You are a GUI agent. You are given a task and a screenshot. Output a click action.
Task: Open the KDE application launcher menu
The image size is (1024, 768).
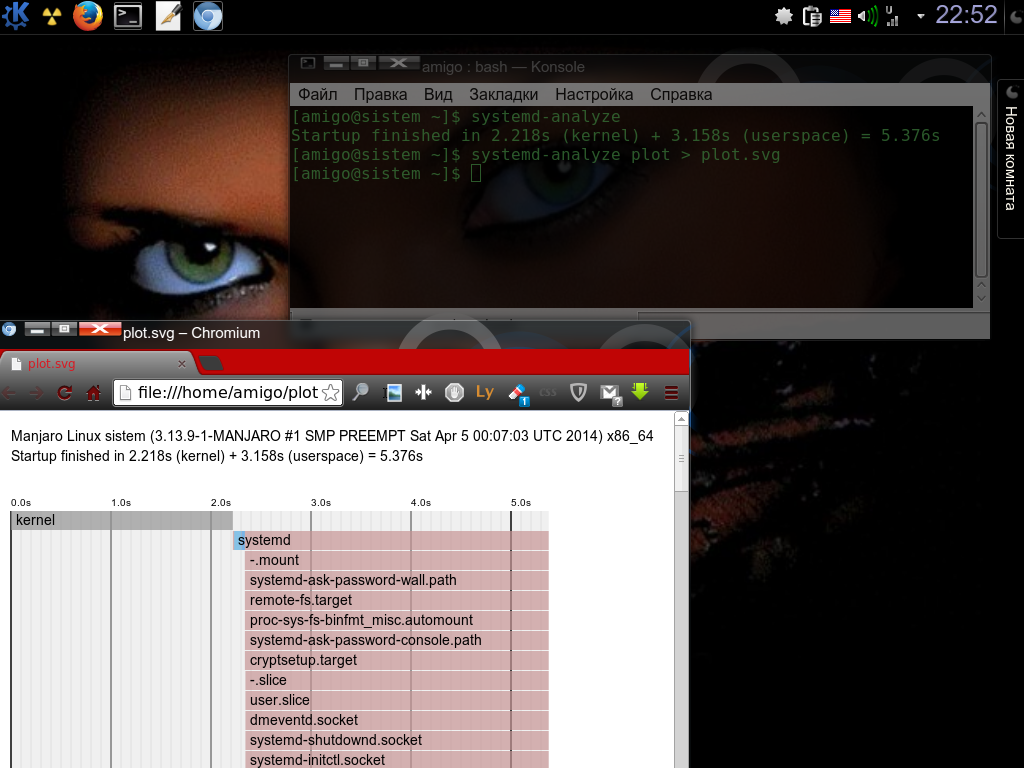point(16,16)
